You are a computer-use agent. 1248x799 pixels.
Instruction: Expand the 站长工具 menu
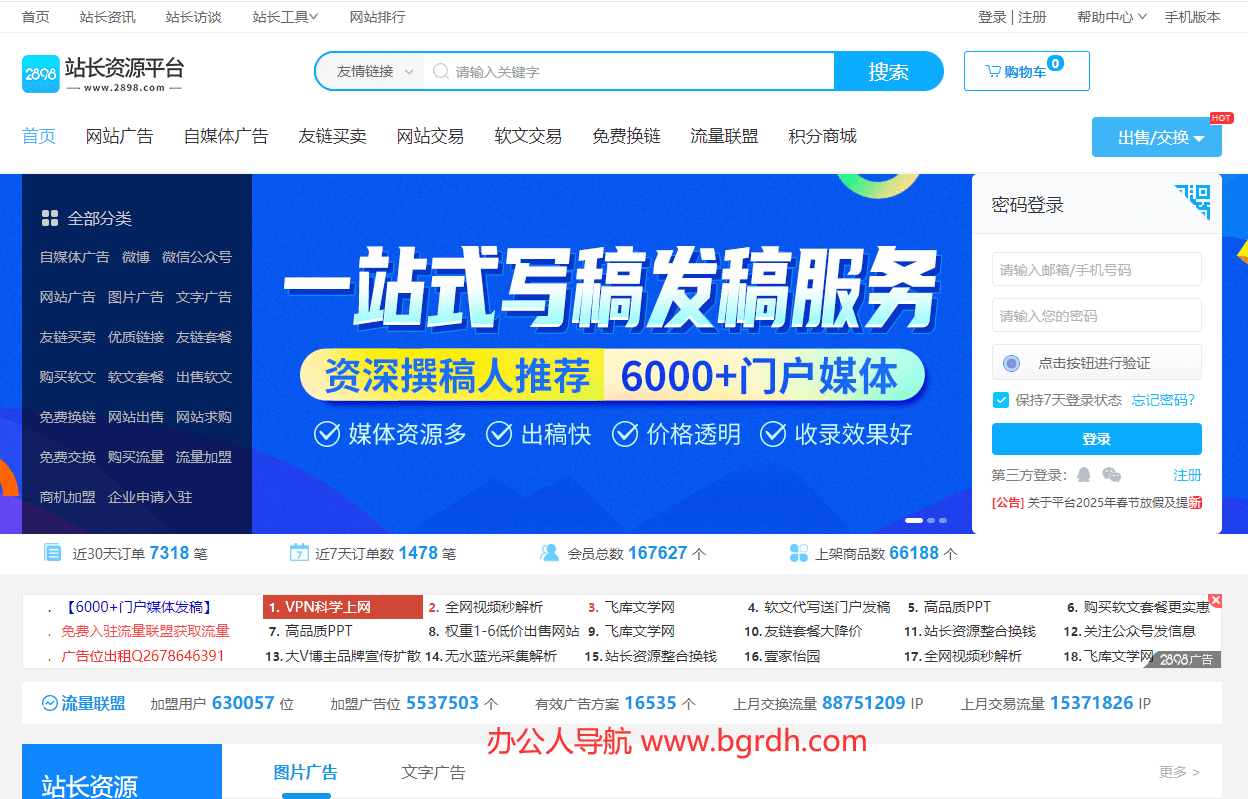[x=285, y=16]
